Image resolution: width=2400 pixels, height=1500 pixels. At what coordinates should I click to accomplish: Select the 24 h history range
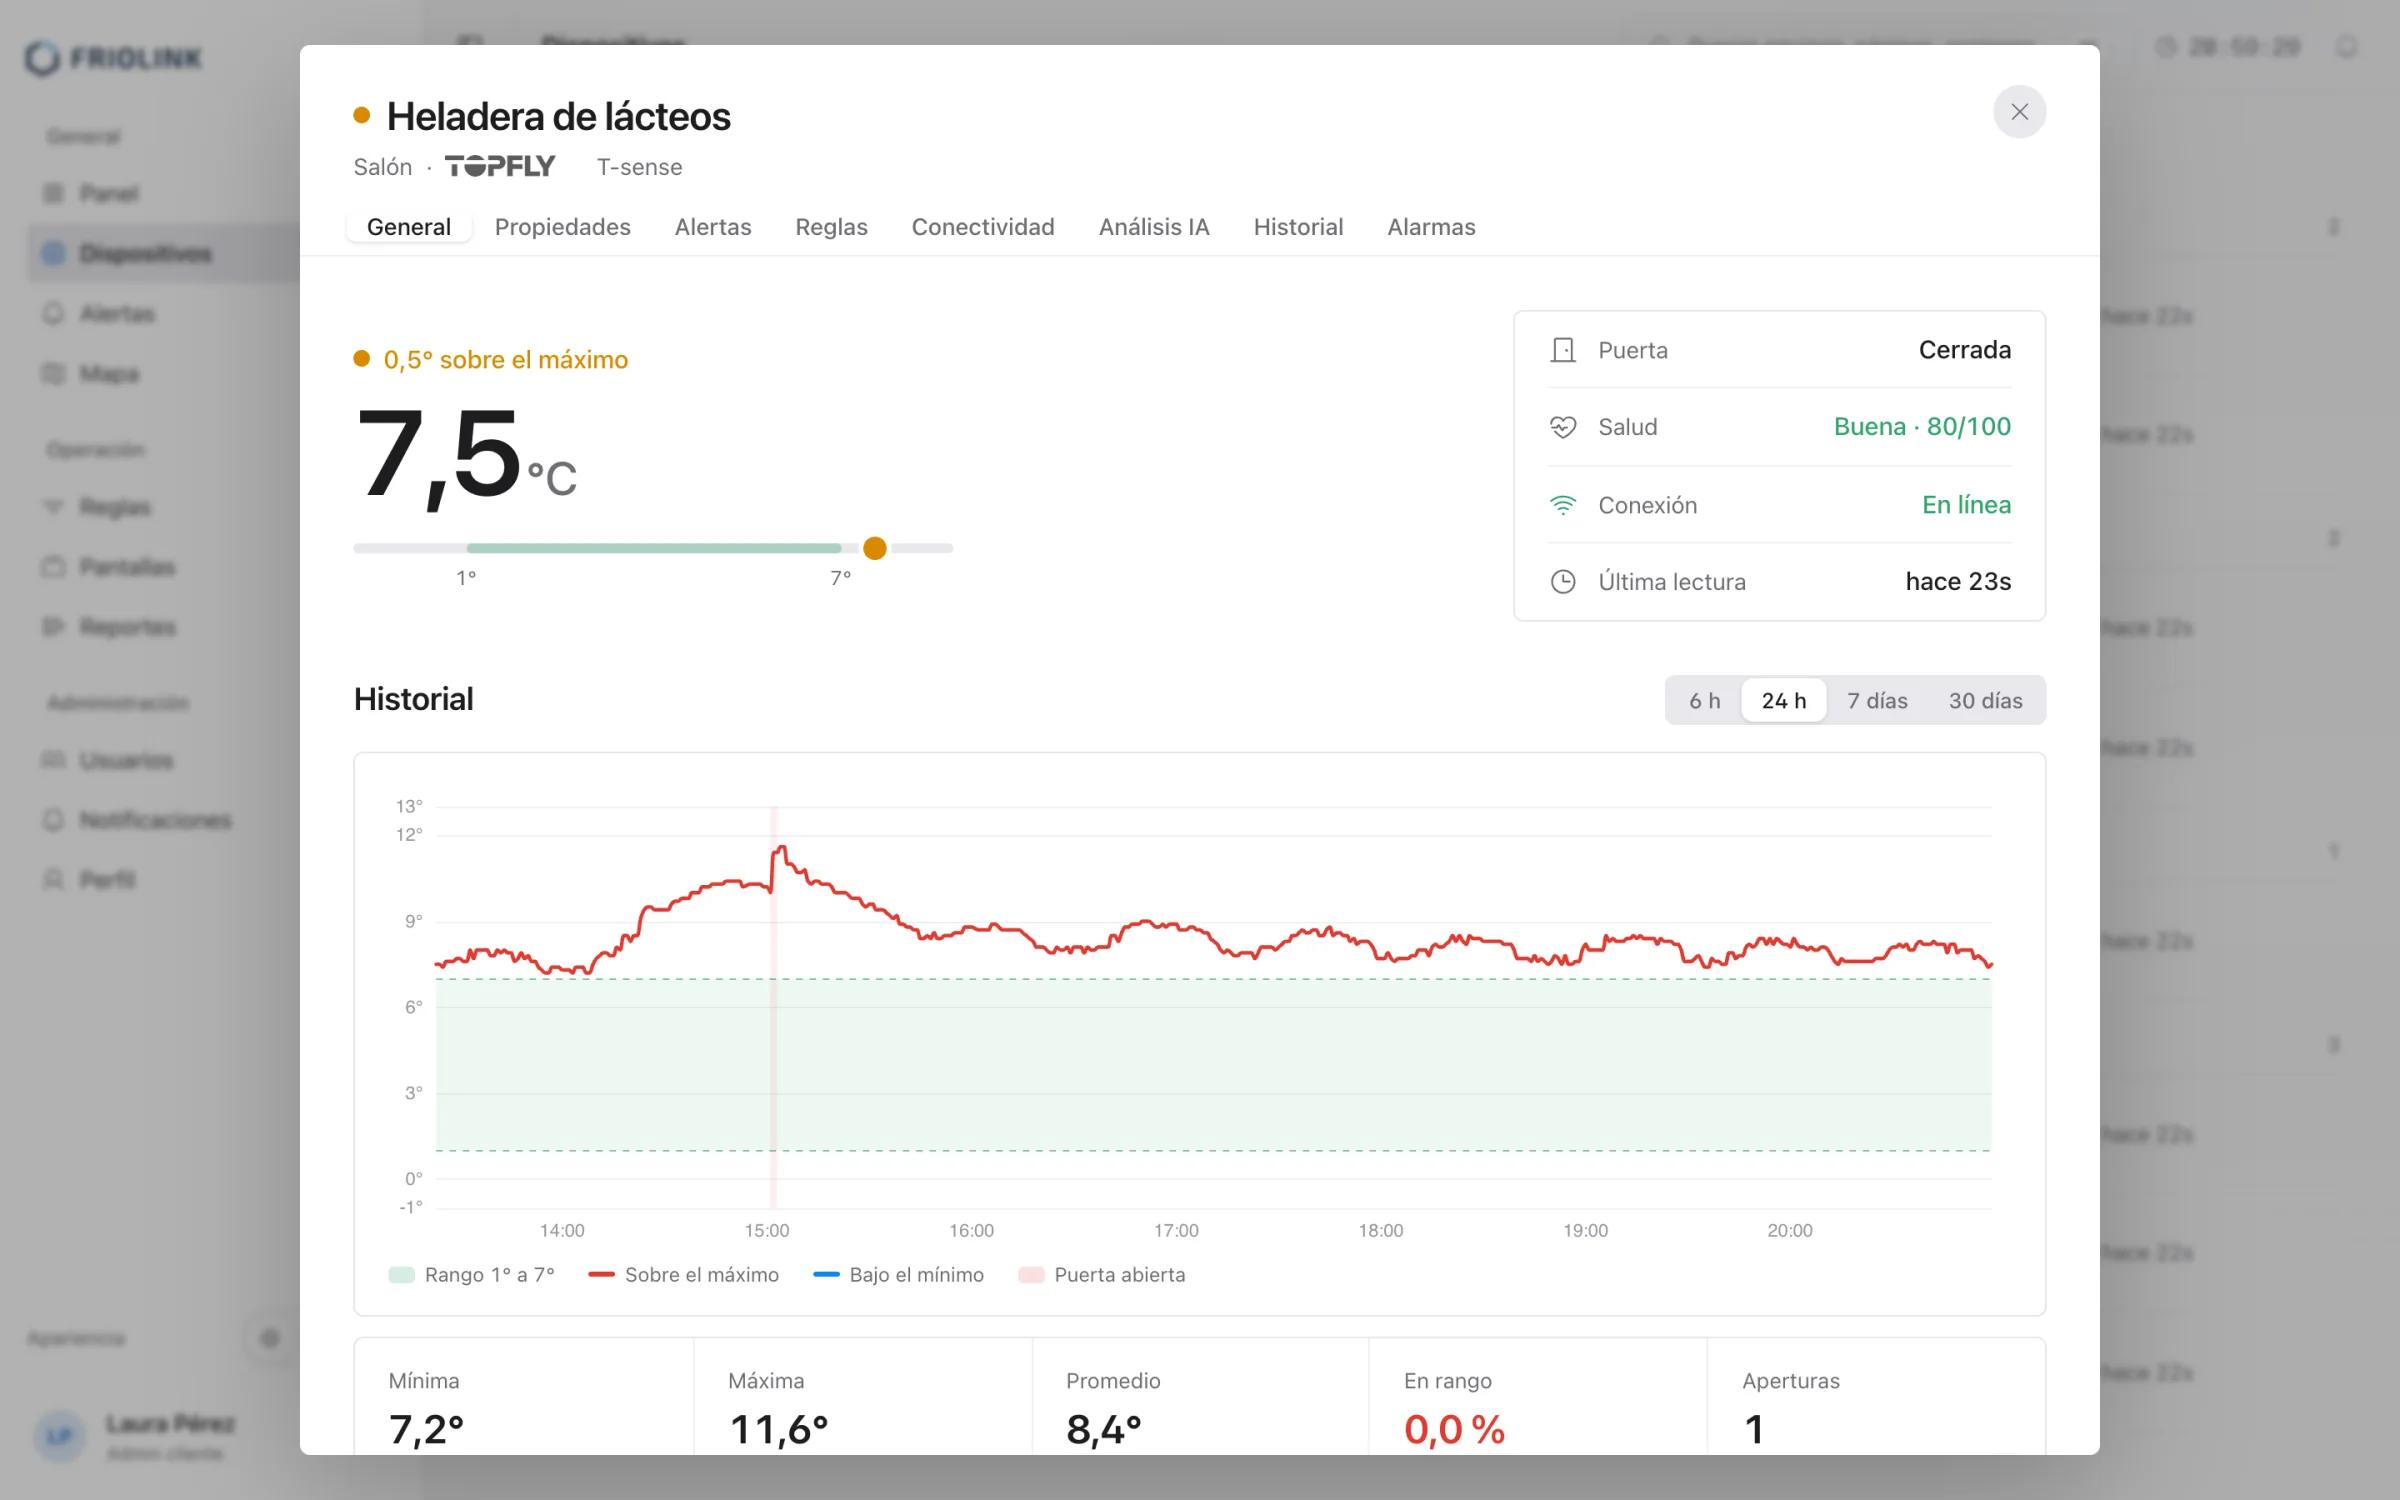[1784, 700]
